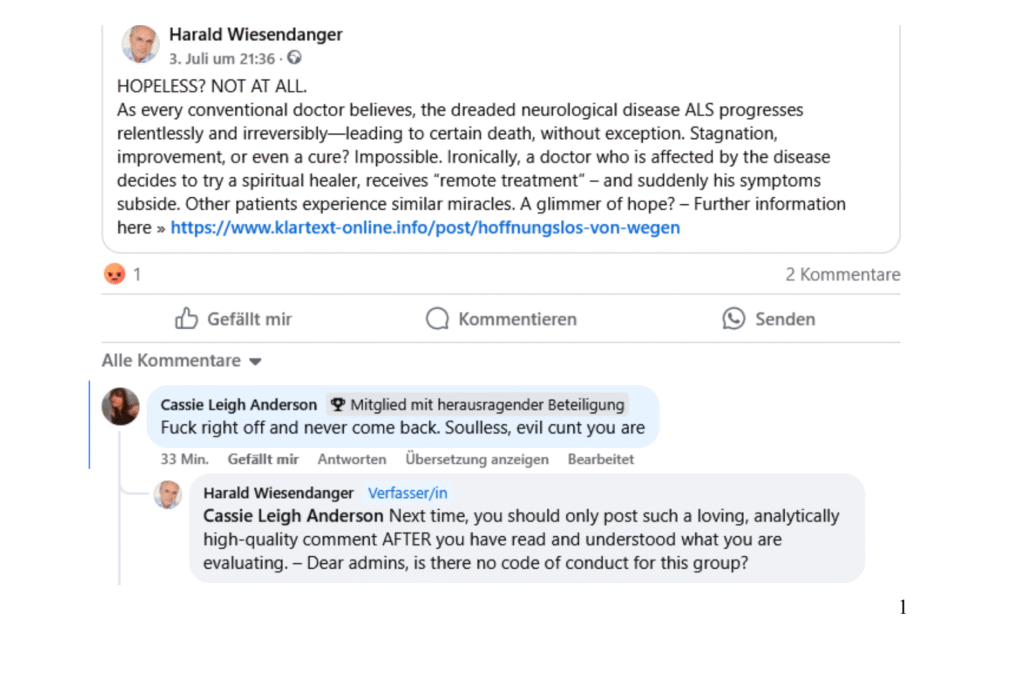The width and height of the screenshot is (1024, 674).
Task: Click Gefällt mir under Cassie's comment
Action: 263,459
